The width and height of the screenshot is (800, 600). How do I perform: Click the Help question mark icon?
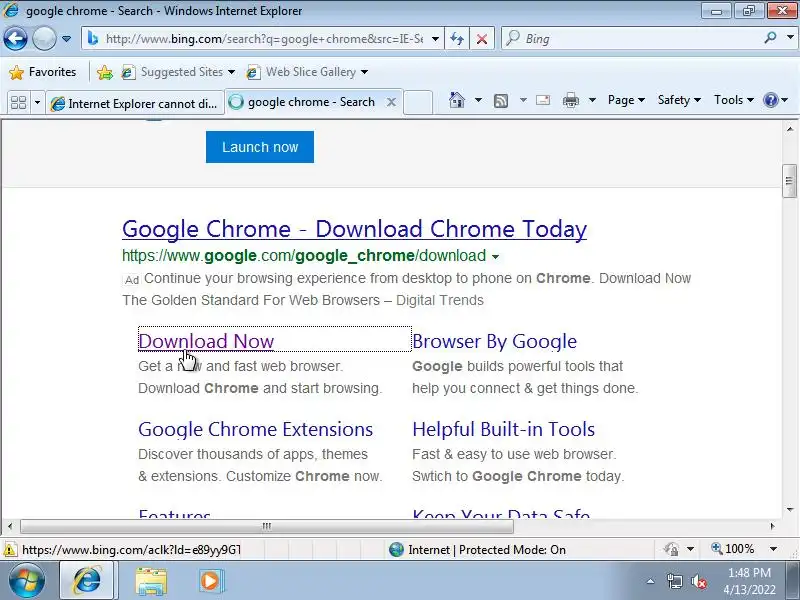(x=770, y=100)
